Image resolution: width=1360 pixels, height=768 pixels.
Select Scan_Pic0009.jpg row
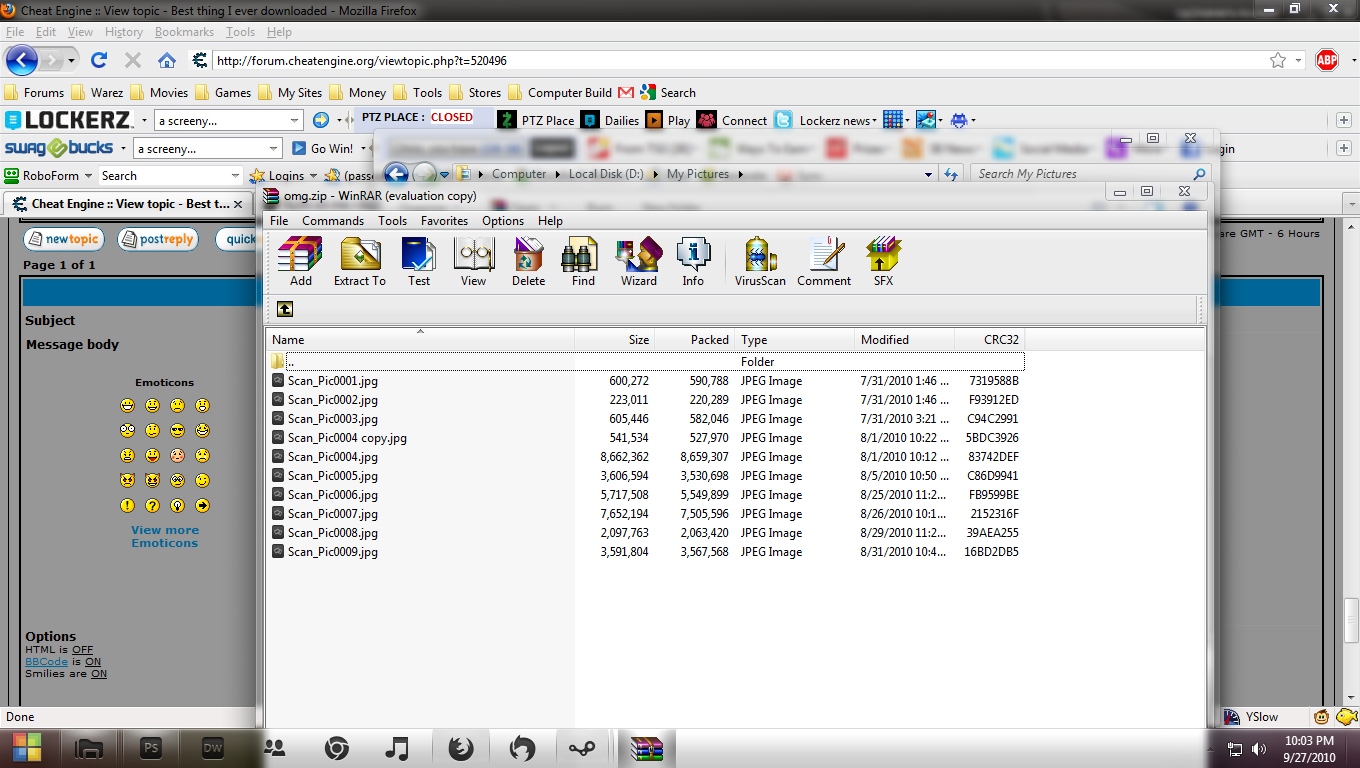coord(645,552)
